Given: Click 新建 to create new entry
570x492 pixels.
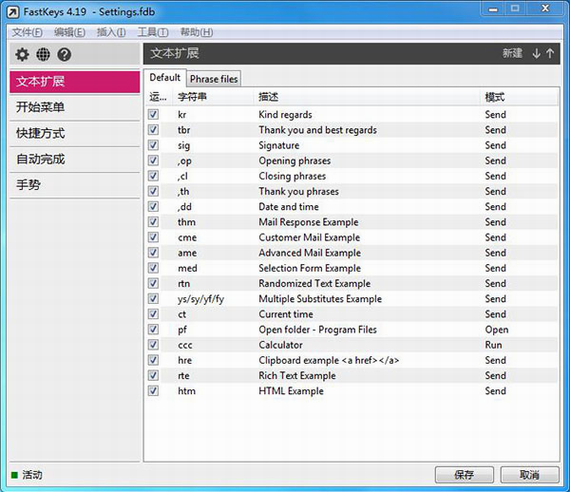Looking at the screenshot, I should [x=513, y=53].
